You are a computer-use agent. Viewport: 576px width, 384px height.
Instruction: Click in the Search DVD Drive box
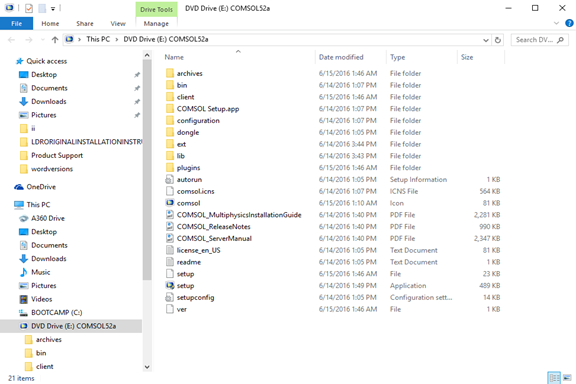click(540, 40)
